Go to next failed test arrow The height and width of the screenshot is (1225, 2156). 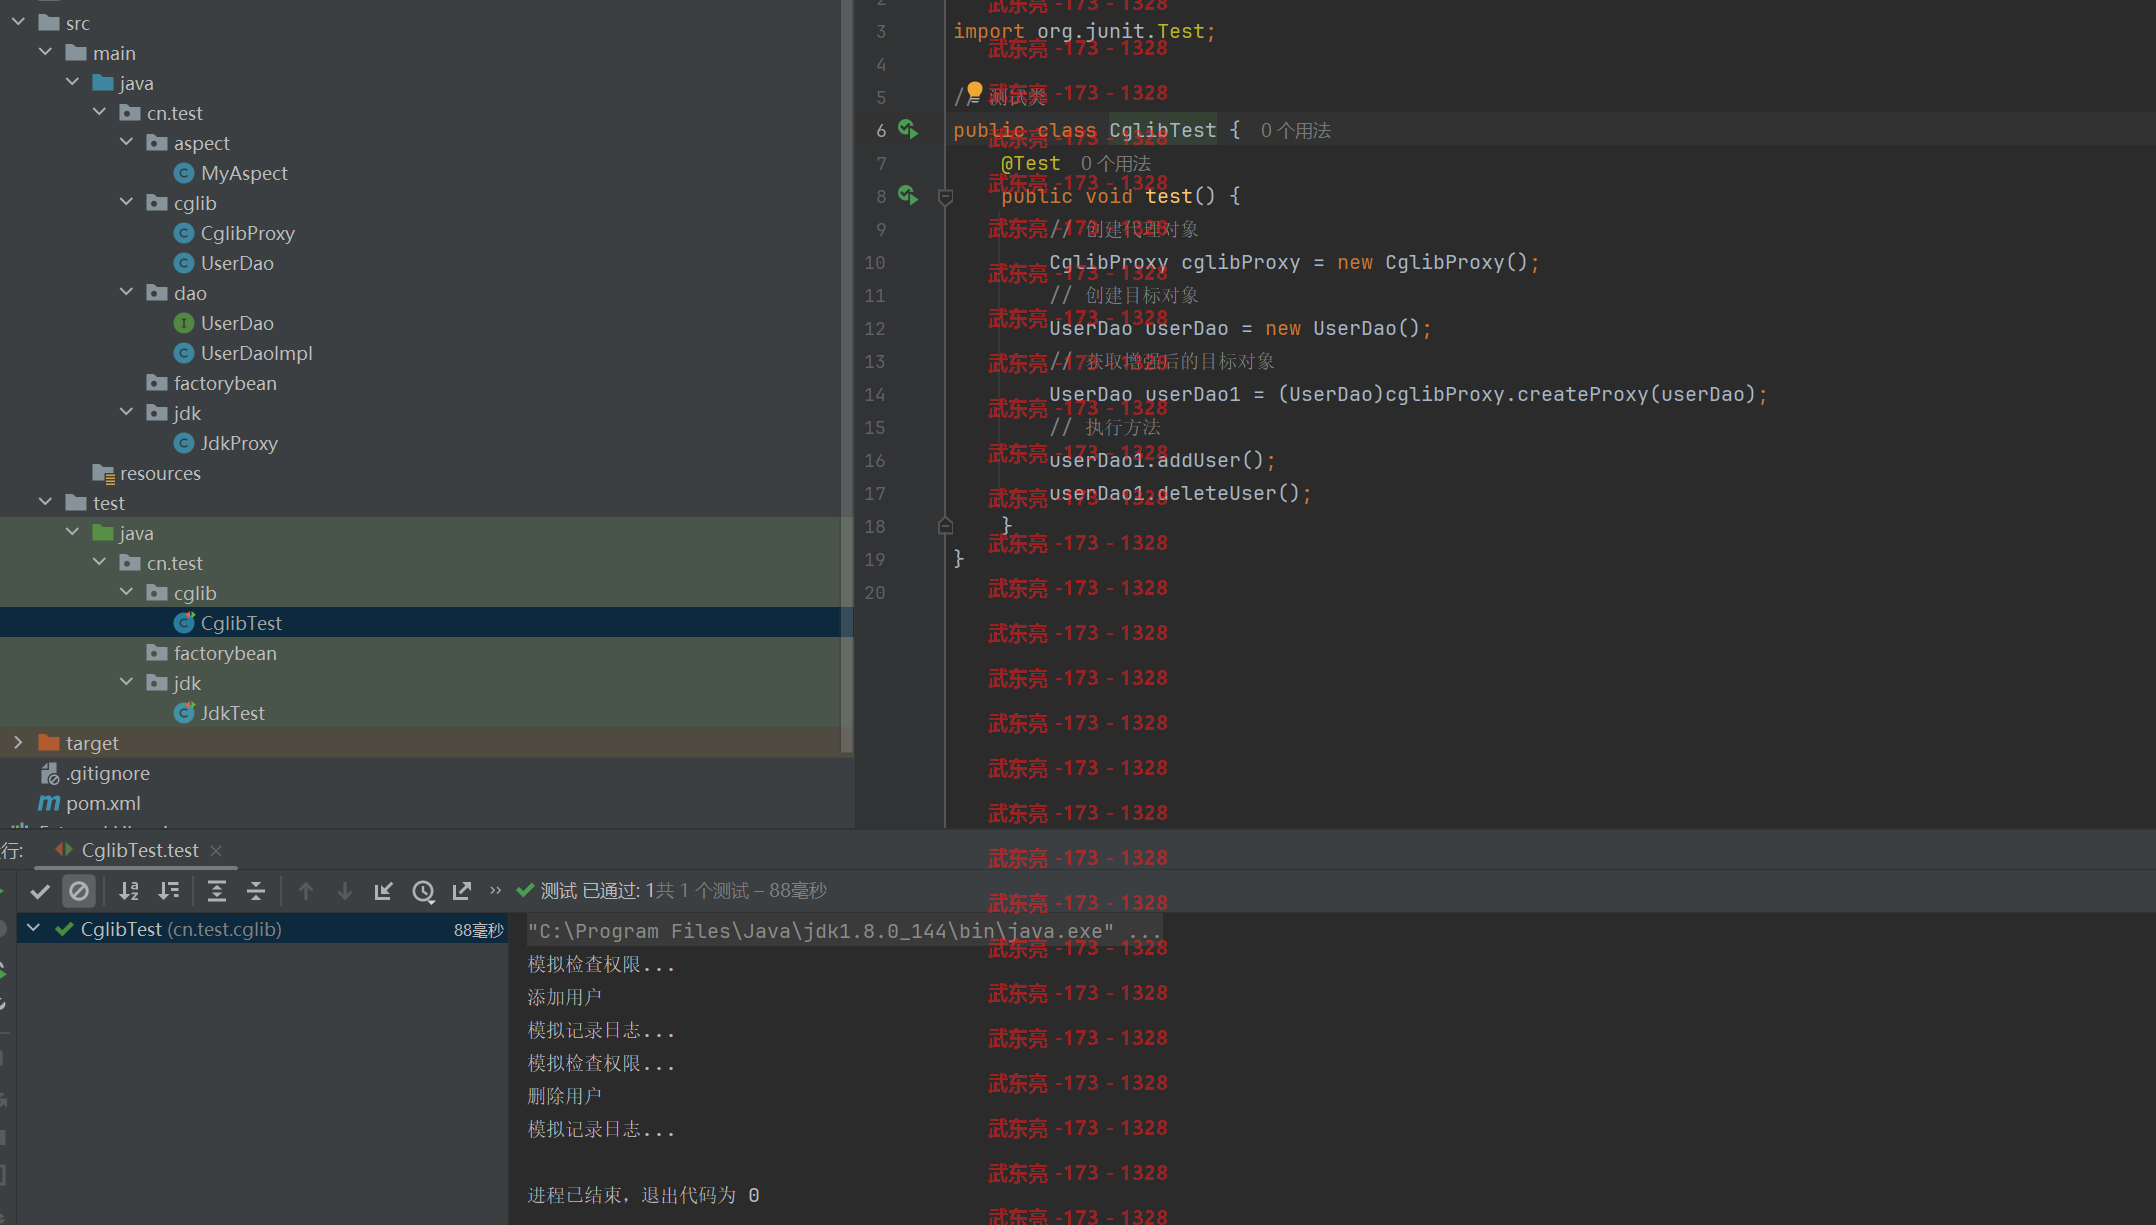pos(345,890)
